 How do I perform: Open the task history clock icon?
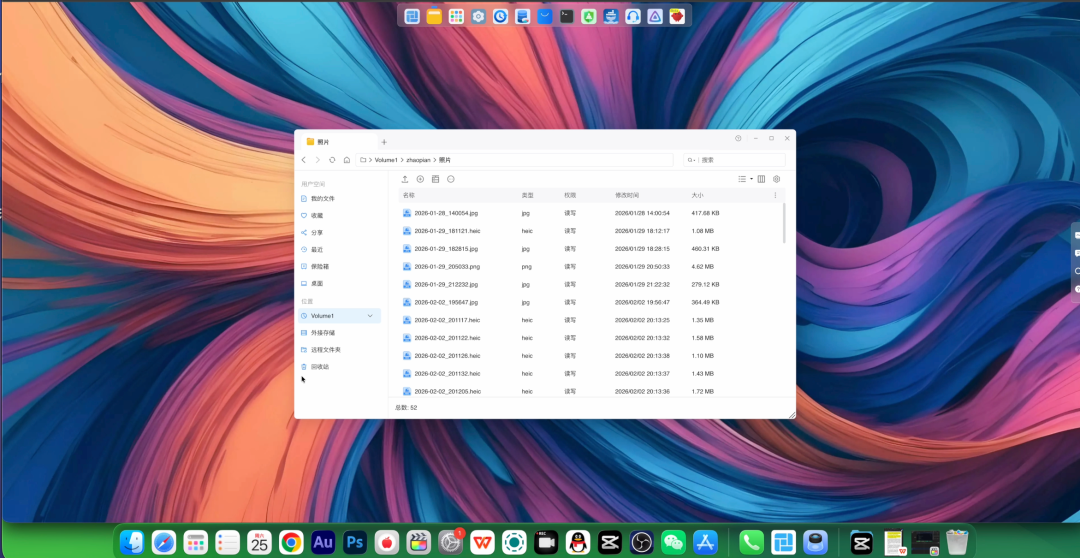(738, 138)
